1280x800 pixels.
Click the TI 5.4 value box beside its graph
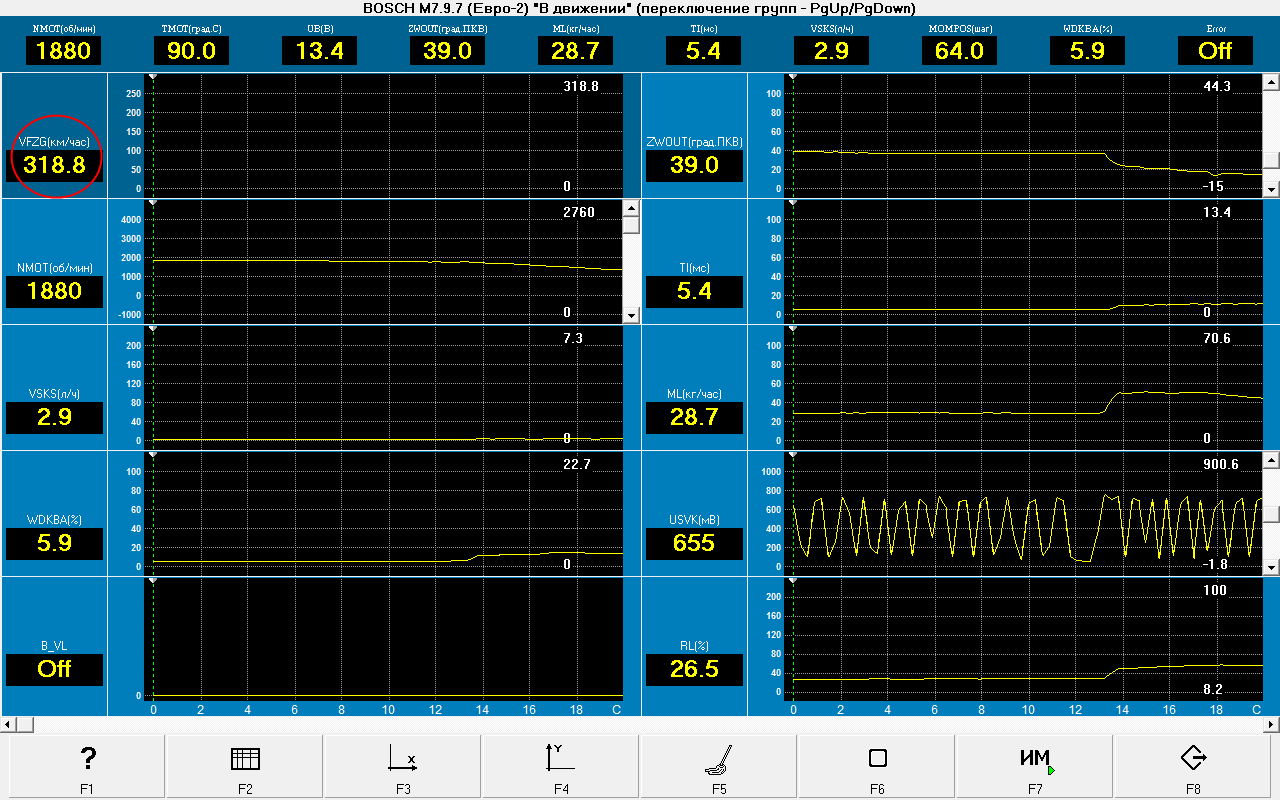694,292
